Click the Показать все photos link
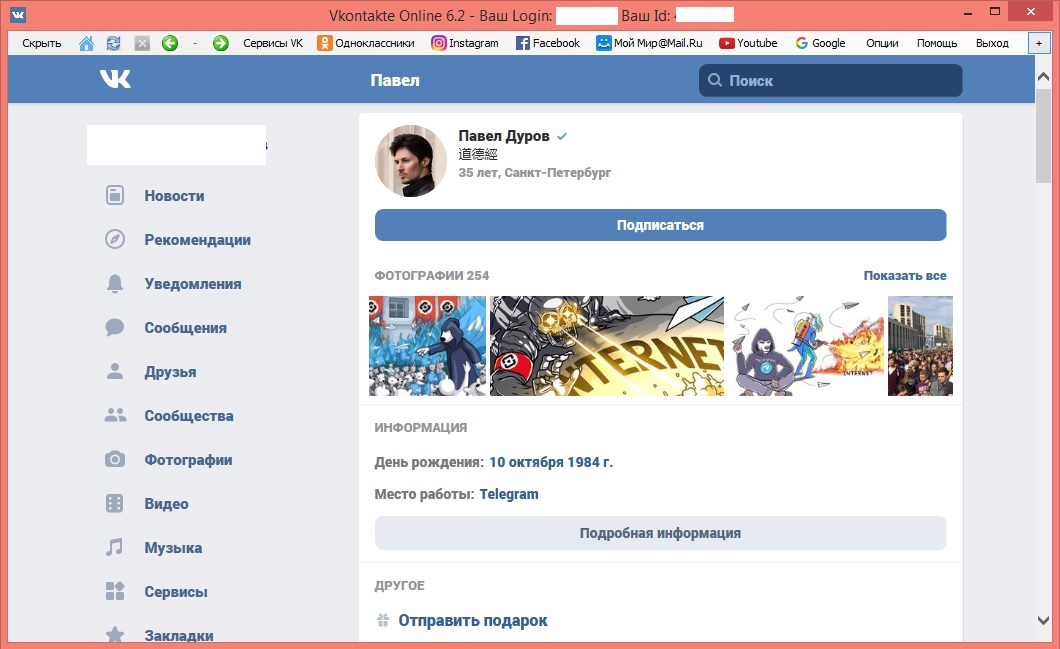The width and height of the screenshot is (1060, 649). pyautogui.click(x=905, y=276)
